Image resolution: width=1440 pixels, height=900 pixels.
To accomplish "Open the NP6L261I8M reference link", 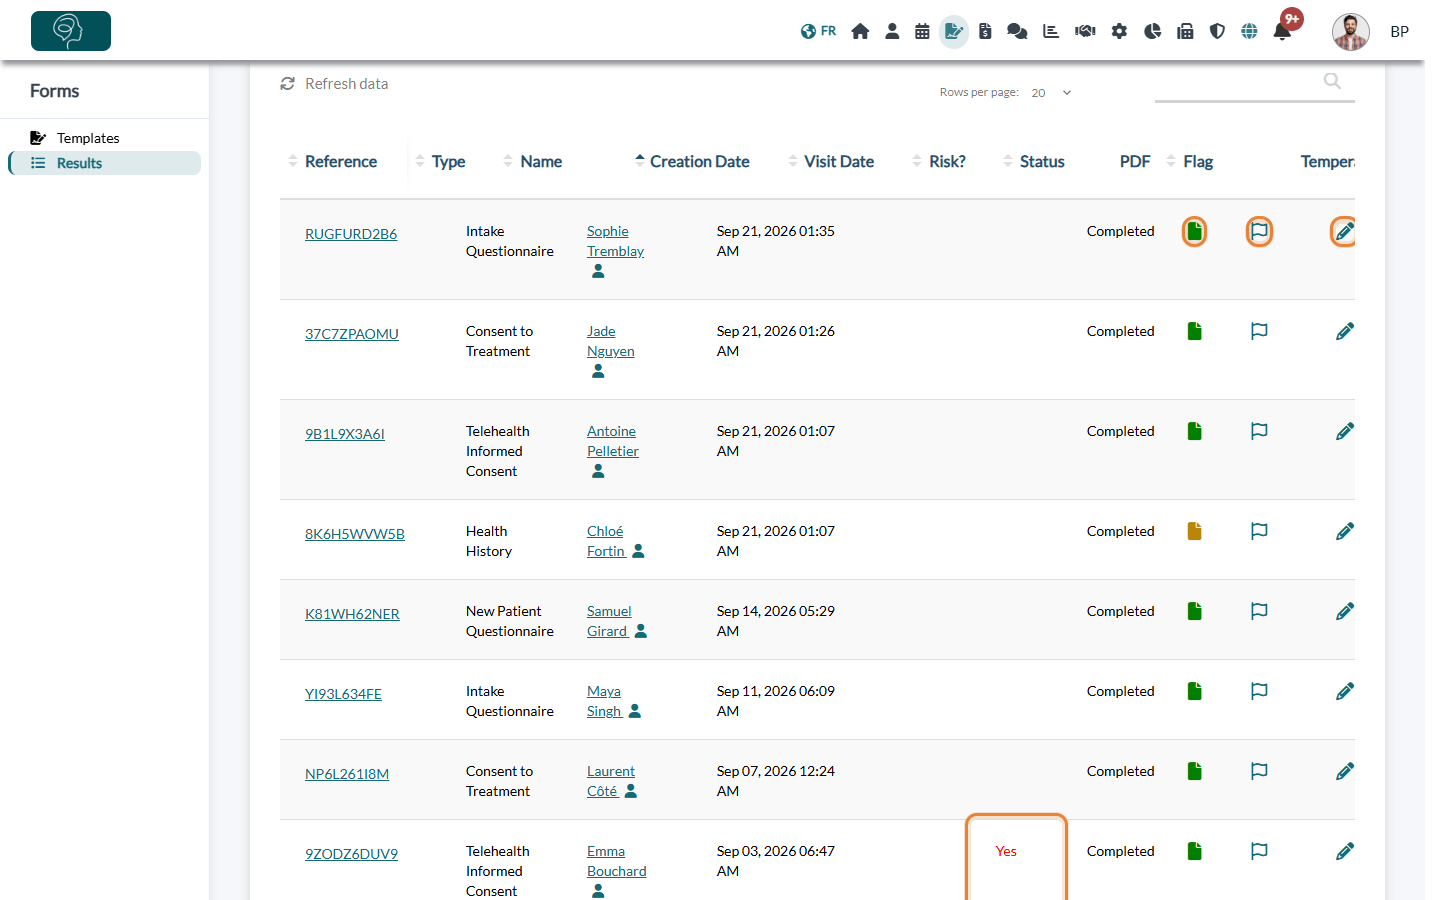I will click(x=347, y=774).
